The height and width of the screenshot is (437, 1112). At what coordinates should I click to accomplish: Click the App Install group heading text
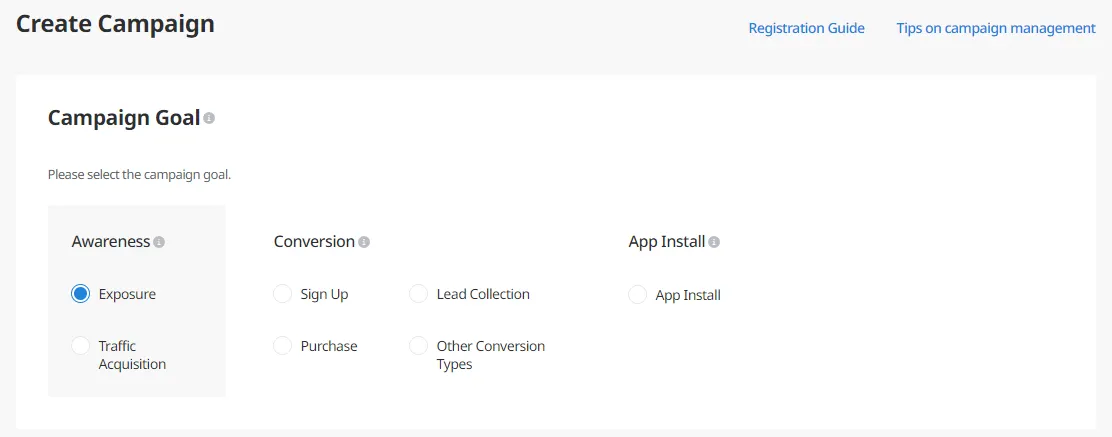[667, 242]
